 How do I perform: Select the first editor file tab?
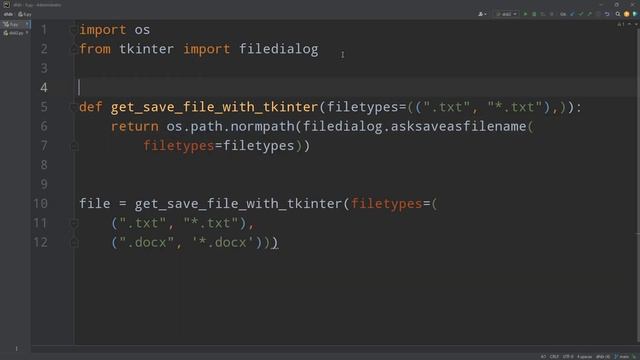click(15, 24)
